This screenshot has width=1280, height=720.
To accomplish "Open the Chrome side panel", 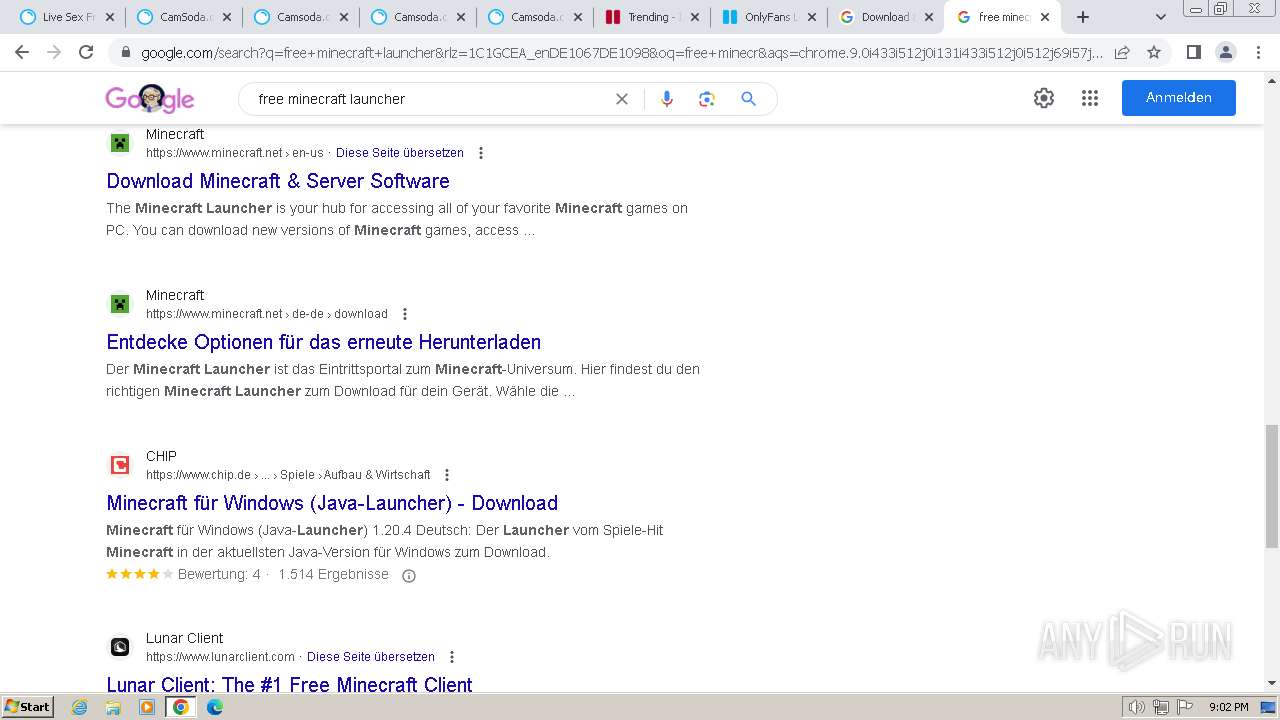I will [1193, 52].
